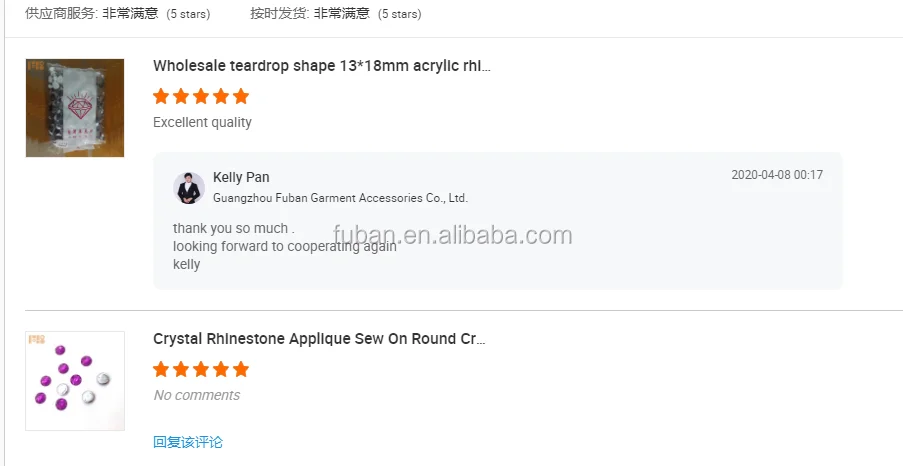Open the 'Crystal Rhinestone Applique Sew On' title

pos(319,339)
